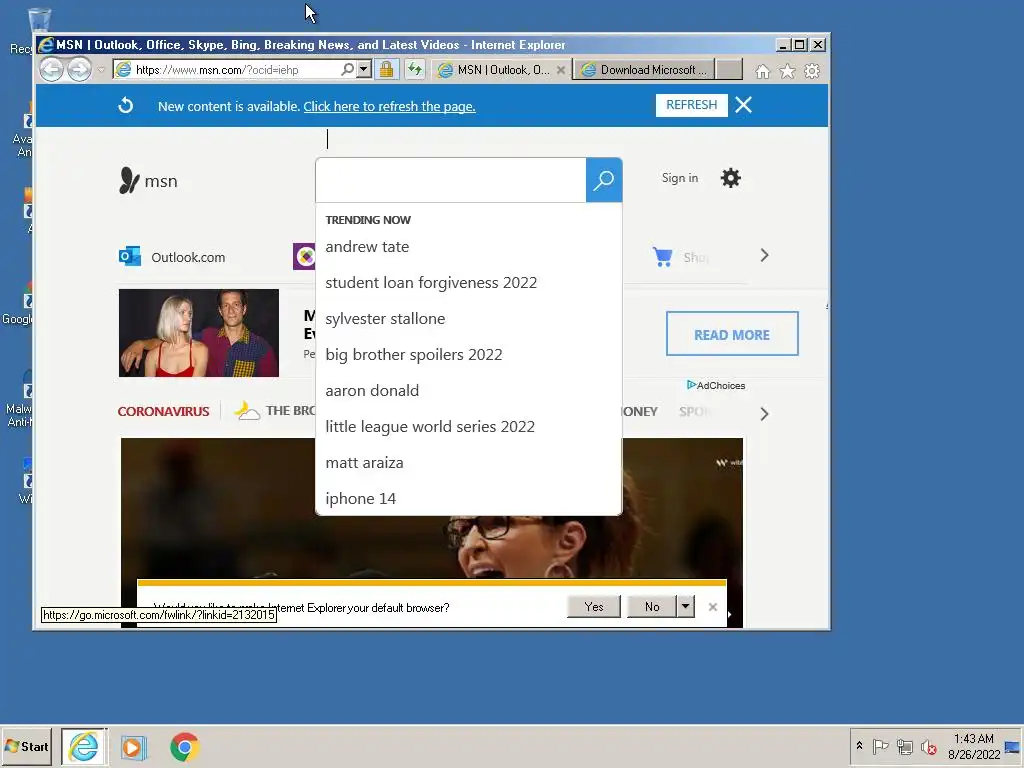Open the address bar autocomplete dropdown arrow
Viewport: 1024px width, 768px height.
coord(364,69)
